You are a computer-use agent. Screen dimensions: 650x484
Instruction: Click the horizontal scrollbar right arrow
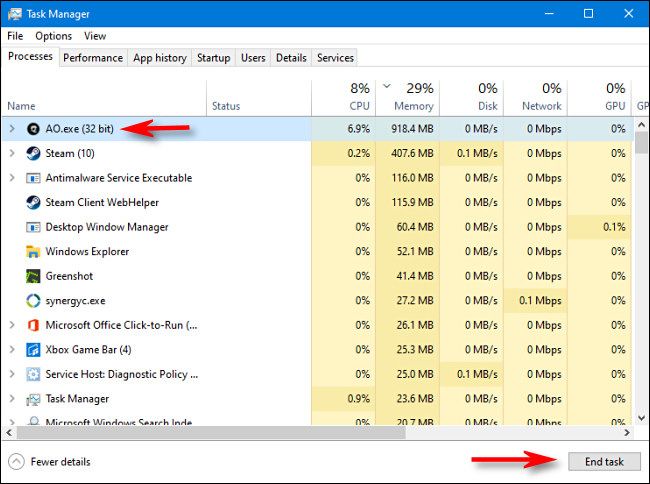click(x=627, y=433)
